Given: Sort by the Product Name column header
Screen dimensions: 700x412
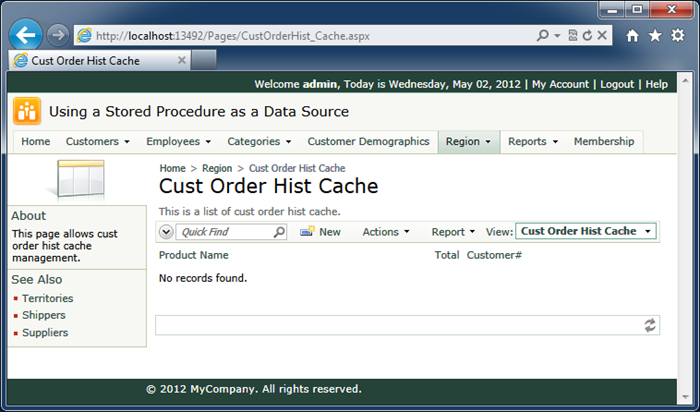Looking at the screenshot, I should pyautogui.click(x=194, y=255).
